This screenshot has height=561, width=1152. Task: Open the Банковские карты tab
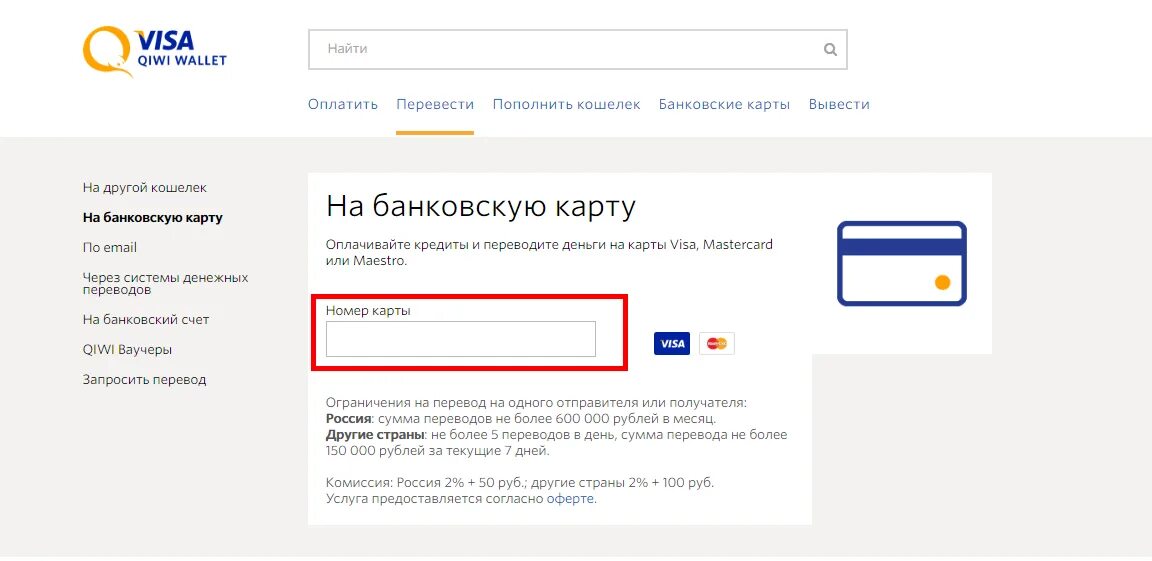click(x=724, y=104)
